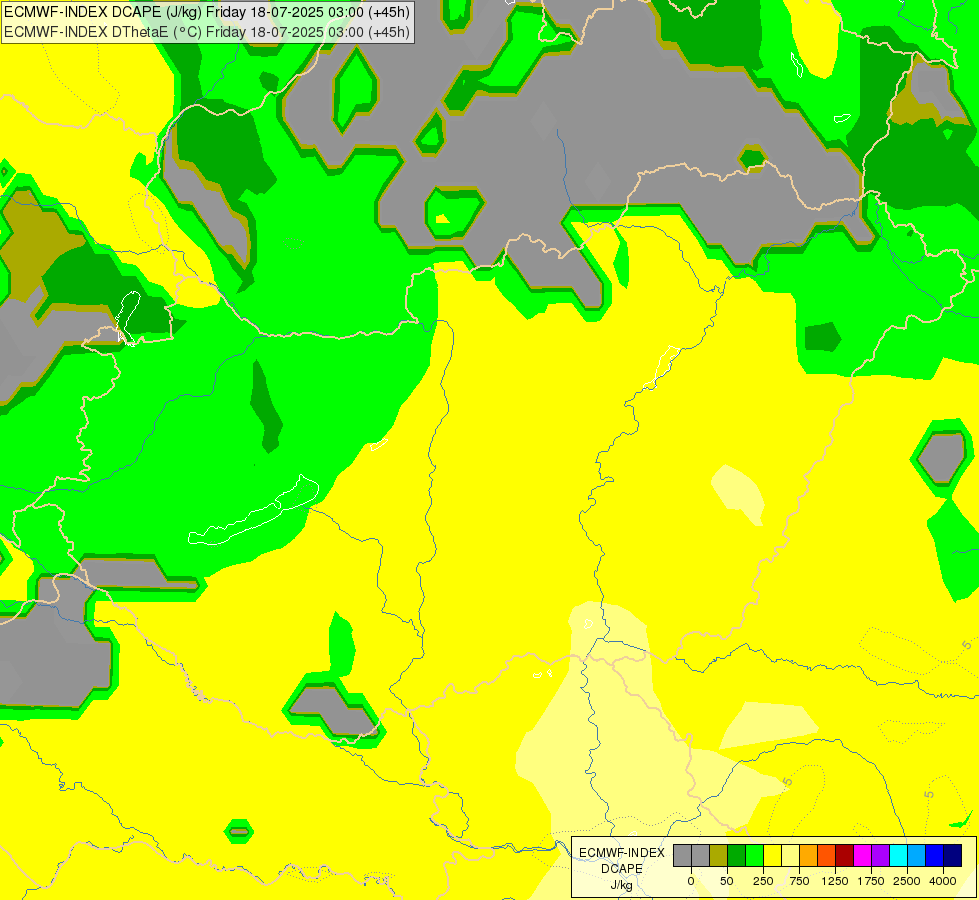The height and width of the screenshot is (900, 979).
Task: Select the dark green legend swatch after 50
Action: (x=736, y=855)
